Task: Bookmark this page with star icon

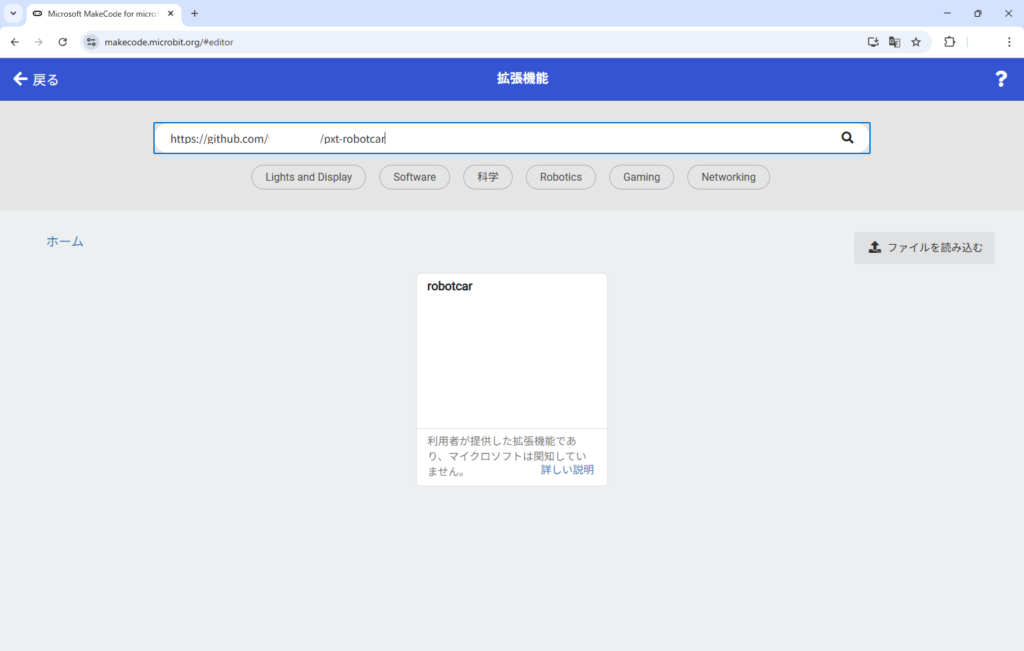Action: (916, 42)
